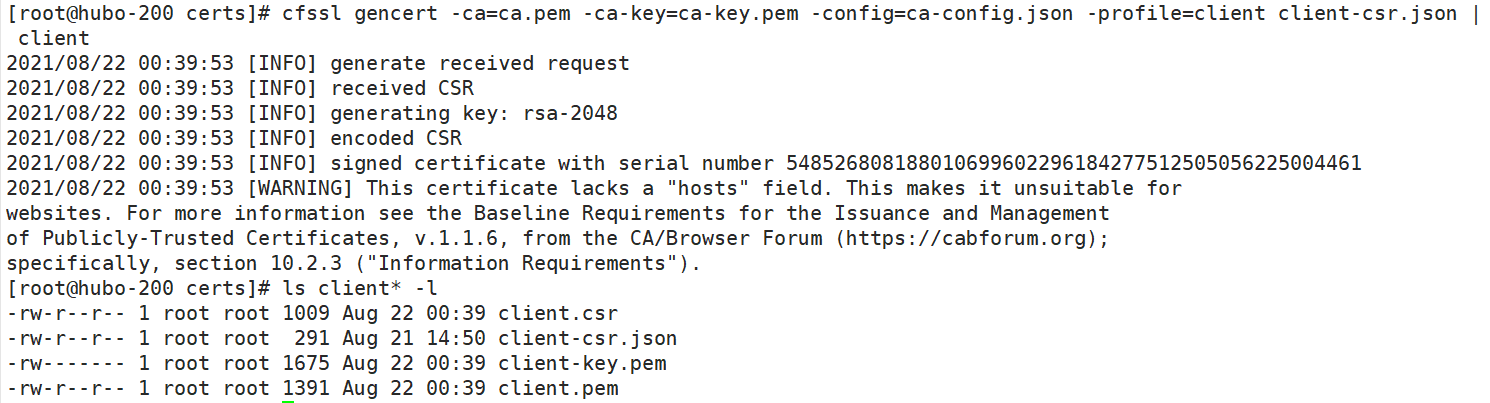Click the "generating key: rsa-2048" log message
The image size is (1490, 403).
point(474,113)
